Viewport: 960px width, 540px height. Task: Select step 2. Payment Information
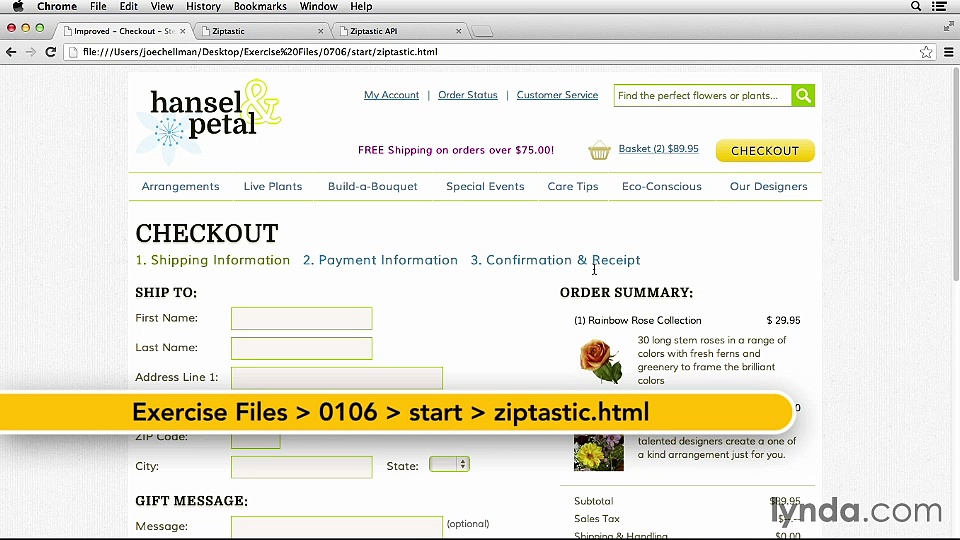coord(380,260)
